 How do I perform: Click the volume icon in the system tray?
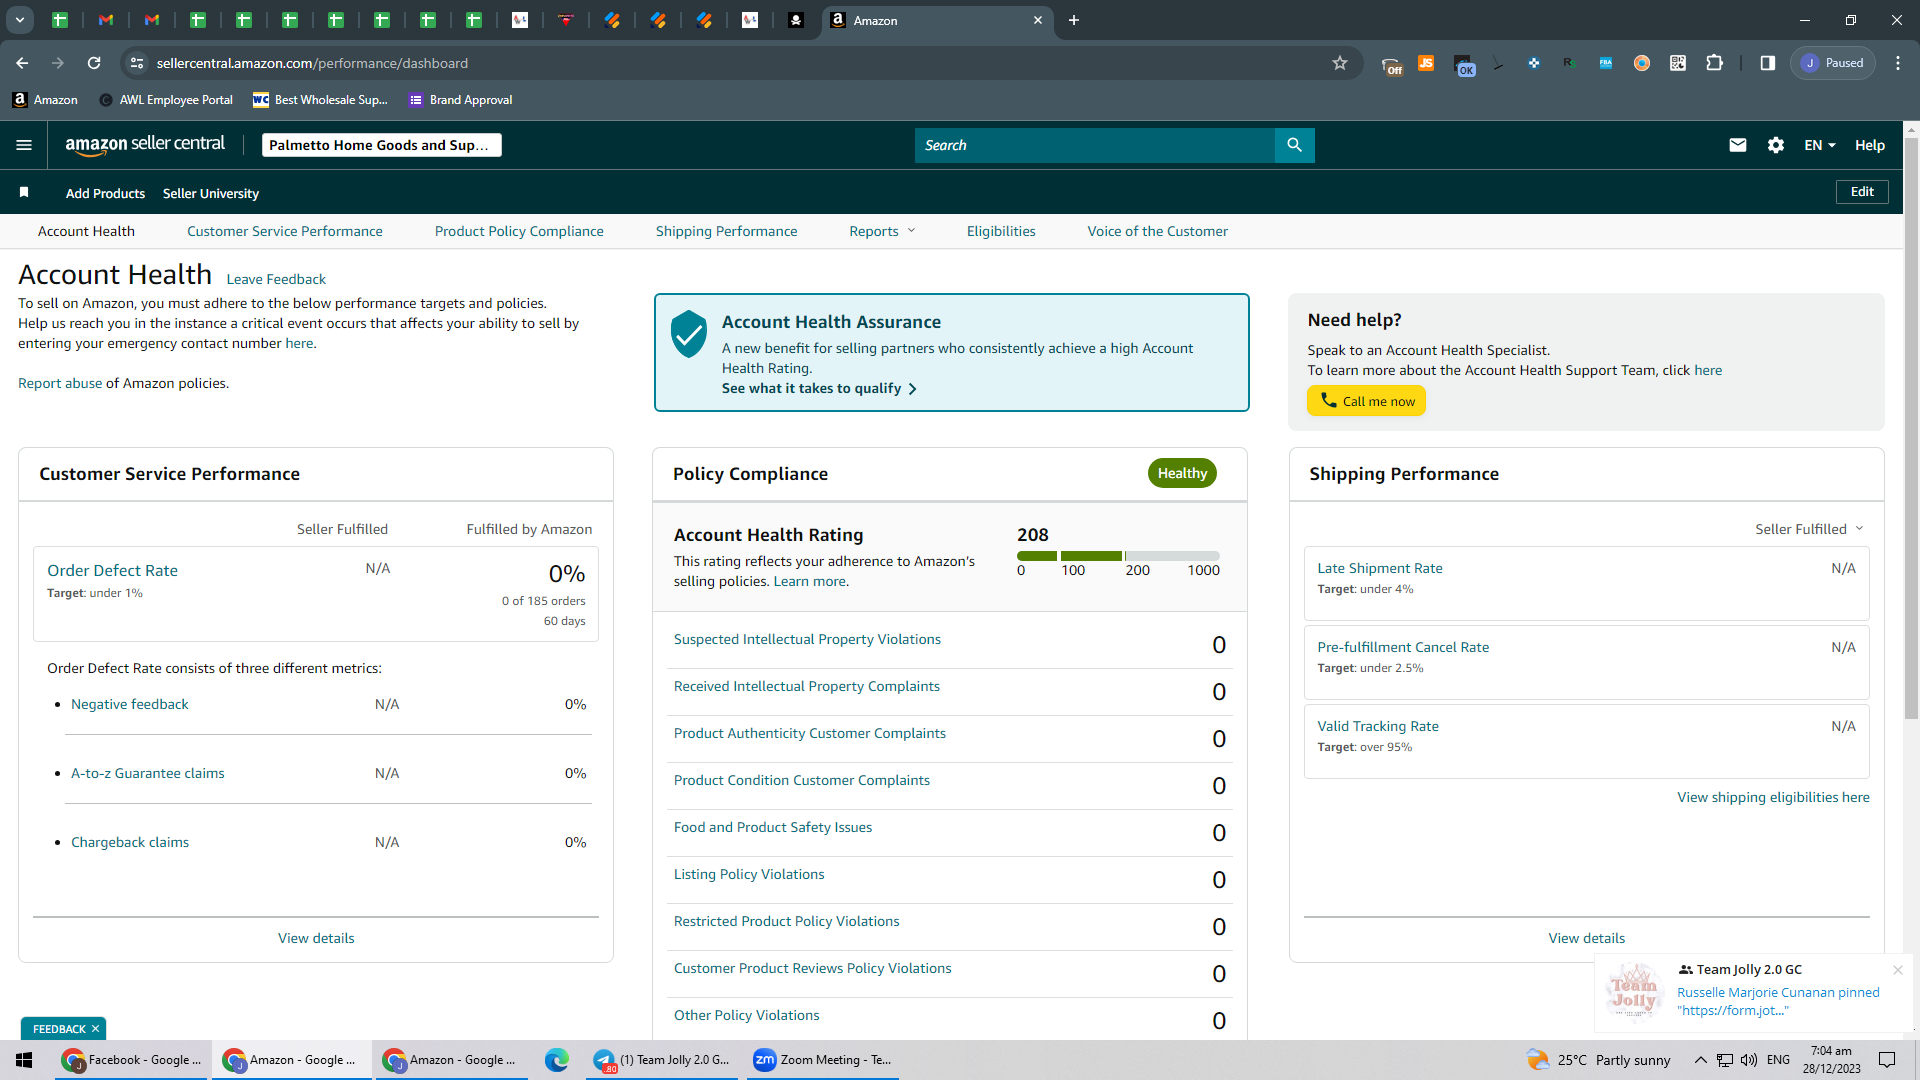1749,1060
